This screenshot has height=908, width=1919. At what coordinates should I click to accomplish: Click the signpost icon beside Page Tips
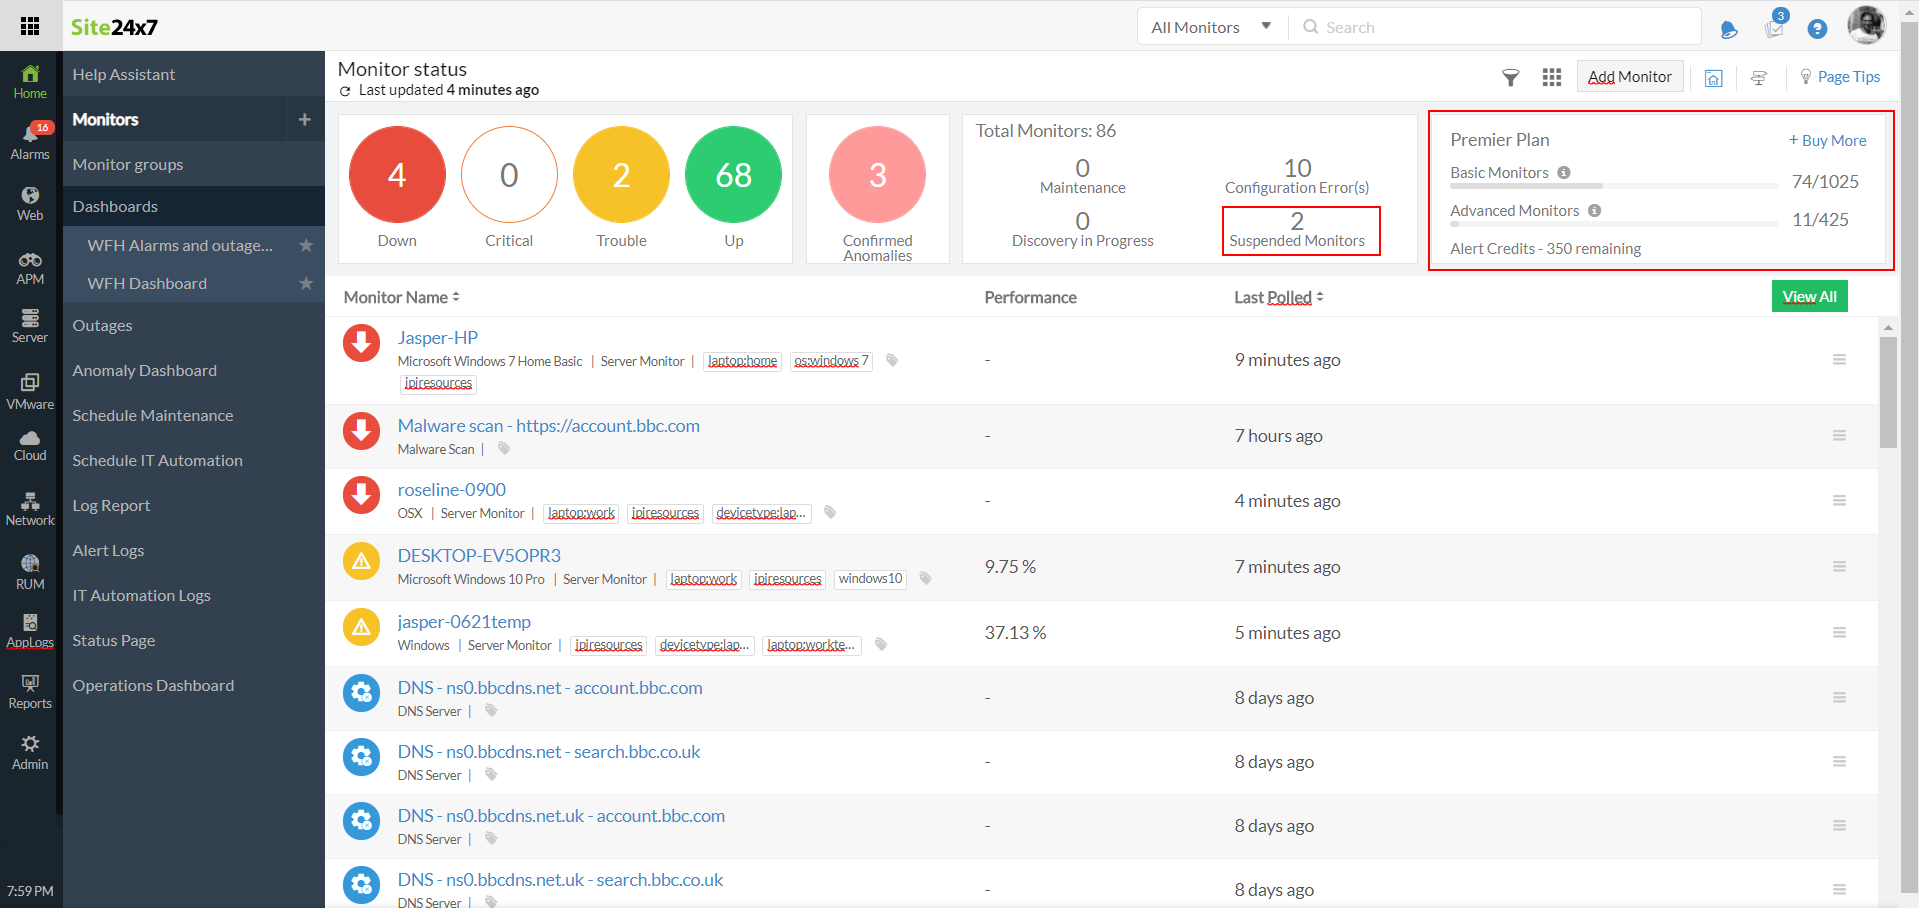point(1759,78)
